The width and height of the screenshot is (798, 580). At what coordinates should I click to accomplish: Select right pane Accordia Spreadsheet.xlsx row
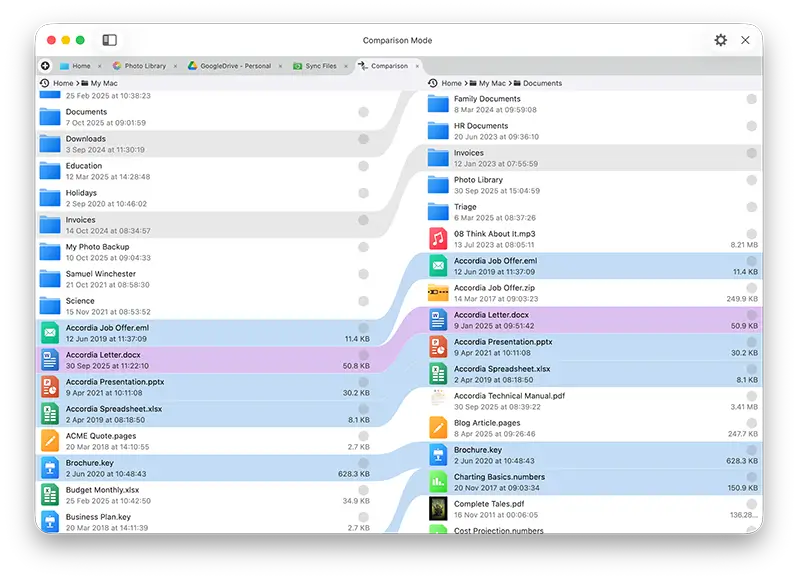tap(593, 373)
